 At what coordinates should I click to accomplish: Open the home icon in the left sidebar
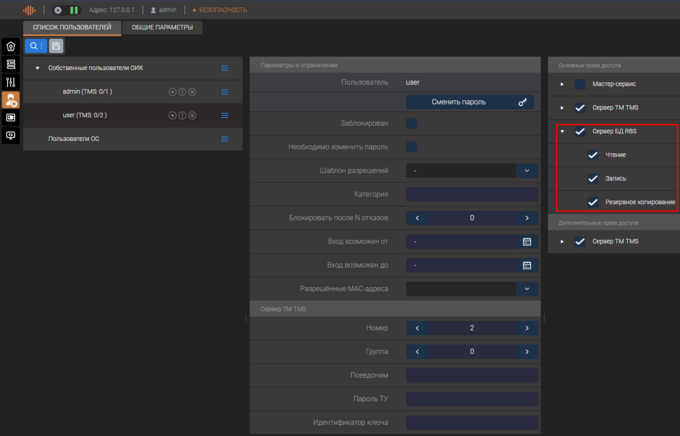click(x=11, y=46)
